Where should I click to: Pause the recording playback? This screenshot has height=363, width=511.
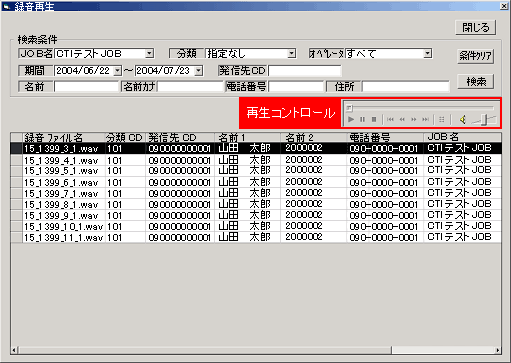coord(362,119)
